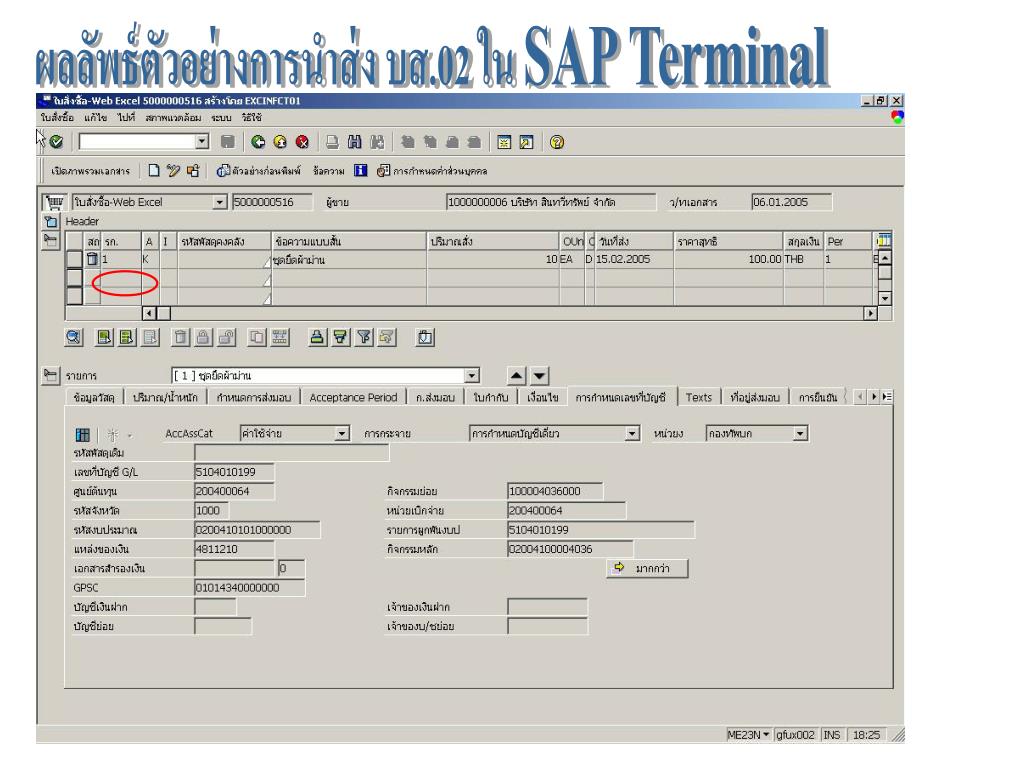Click the red Cancel icon
1024x768 pixels.
[302, 142]
